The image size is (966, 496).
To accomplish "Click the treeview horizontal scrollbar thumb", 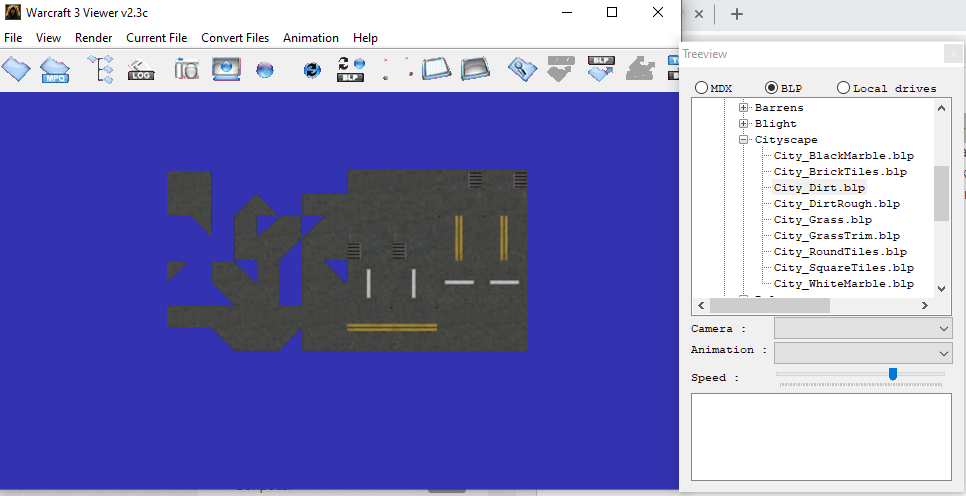I will [769, 305].
